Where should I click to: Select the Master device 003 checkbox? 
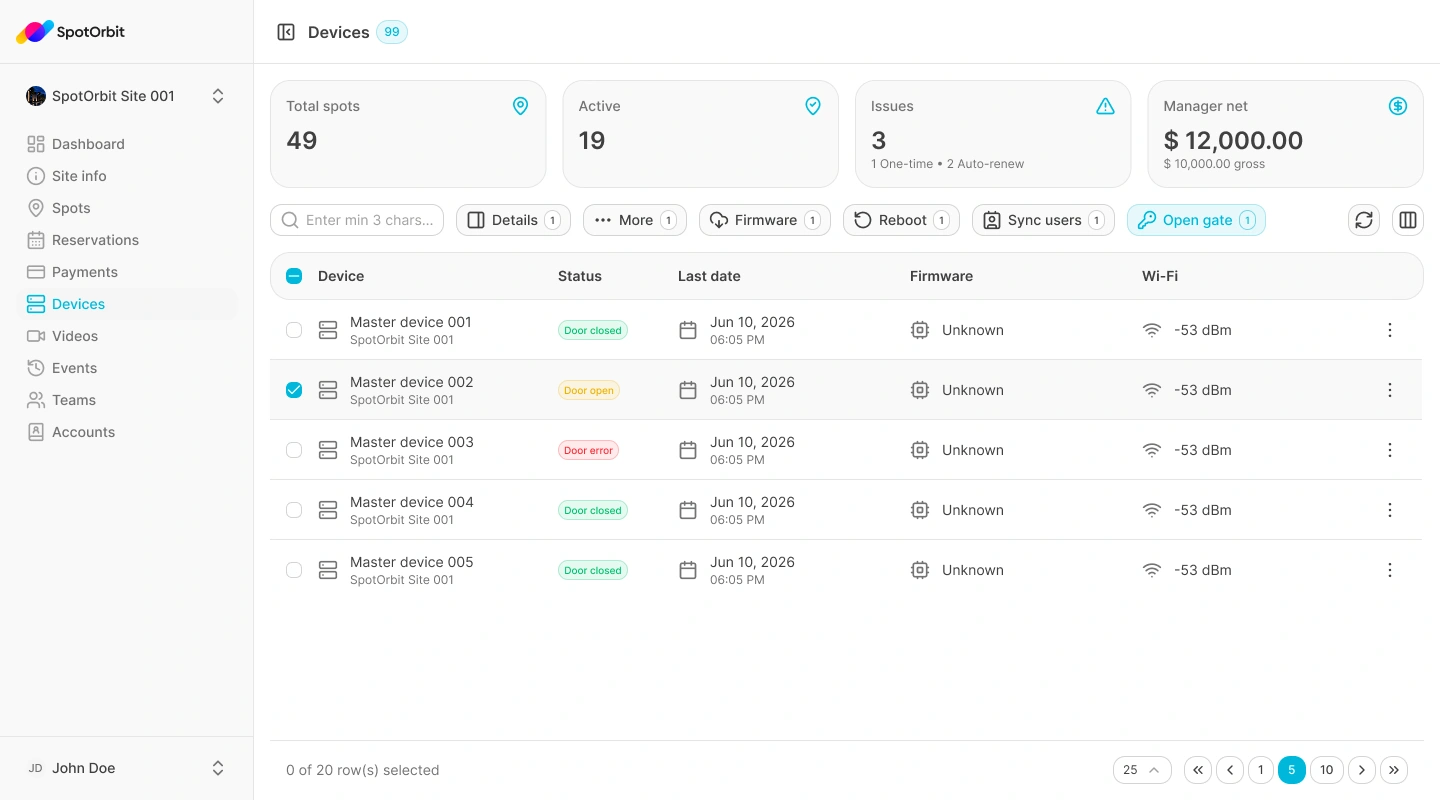pyautogui.click(x=294, y=450)
